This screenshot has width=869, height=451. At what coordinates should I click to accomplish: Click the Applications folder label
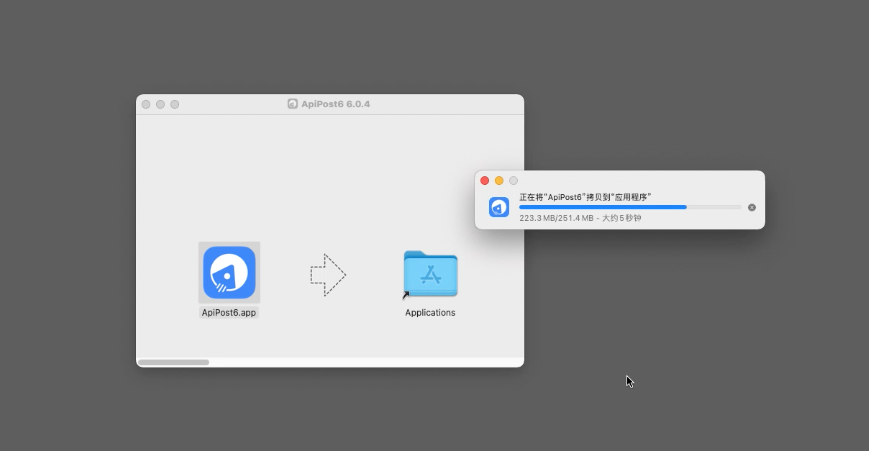click(x=430, y=312)
